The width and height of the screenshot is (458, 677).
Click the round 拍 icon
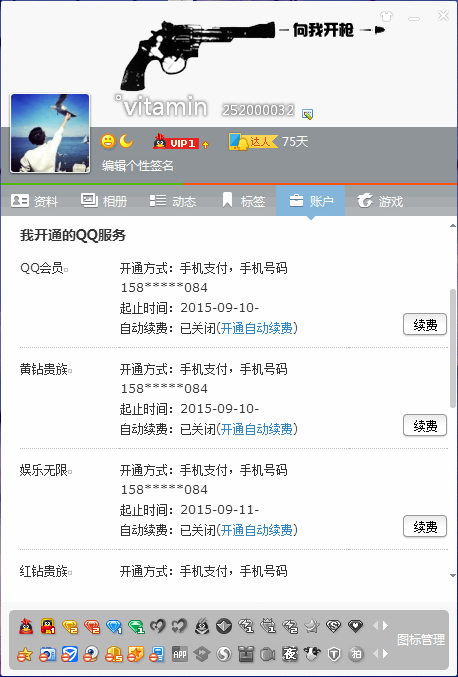[x=356, y=655]
